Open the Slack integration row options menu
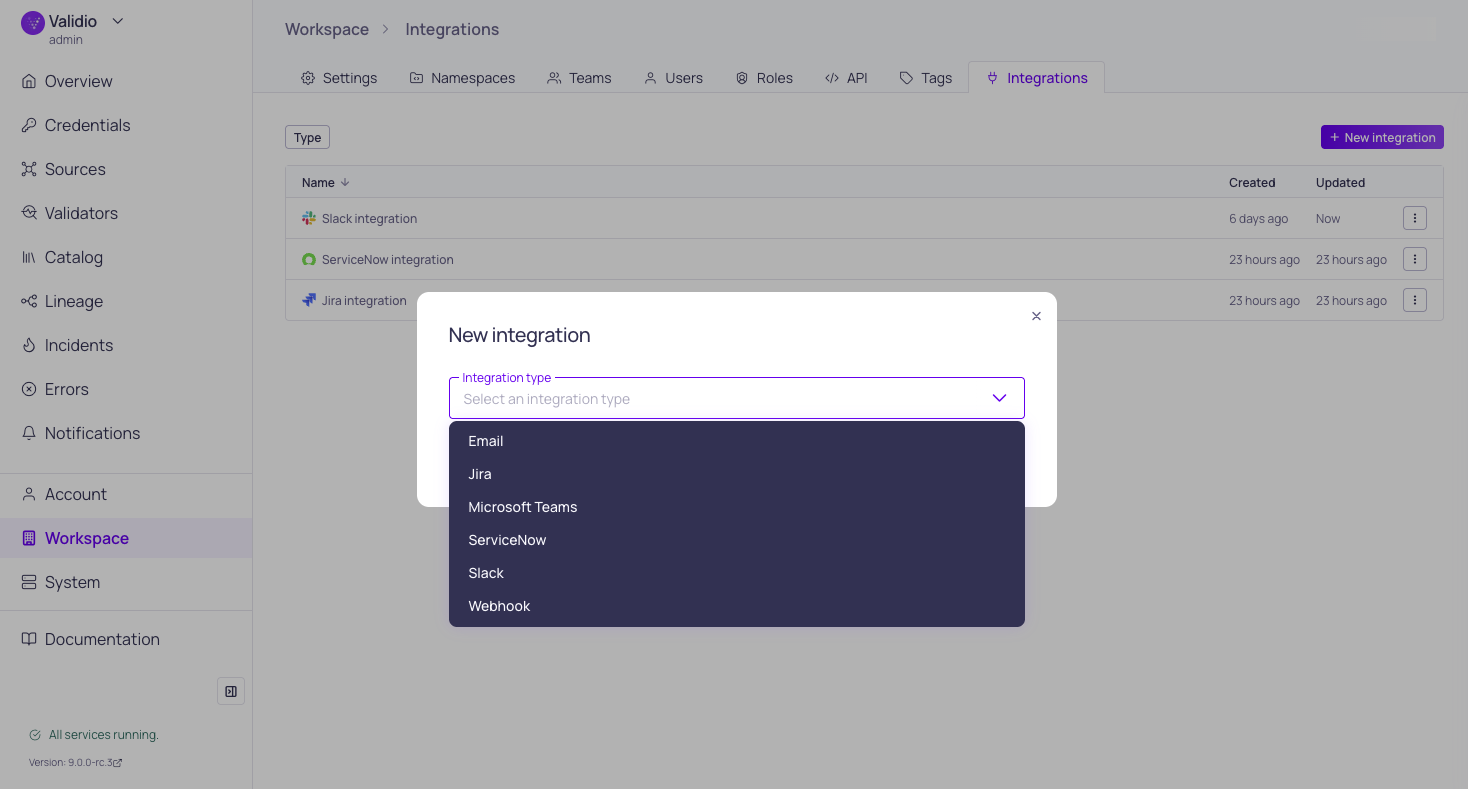 point(1414,218)
